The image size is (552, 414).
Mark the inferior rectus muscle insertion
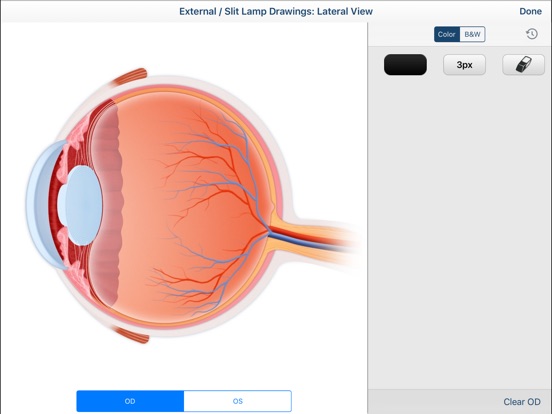133,335
